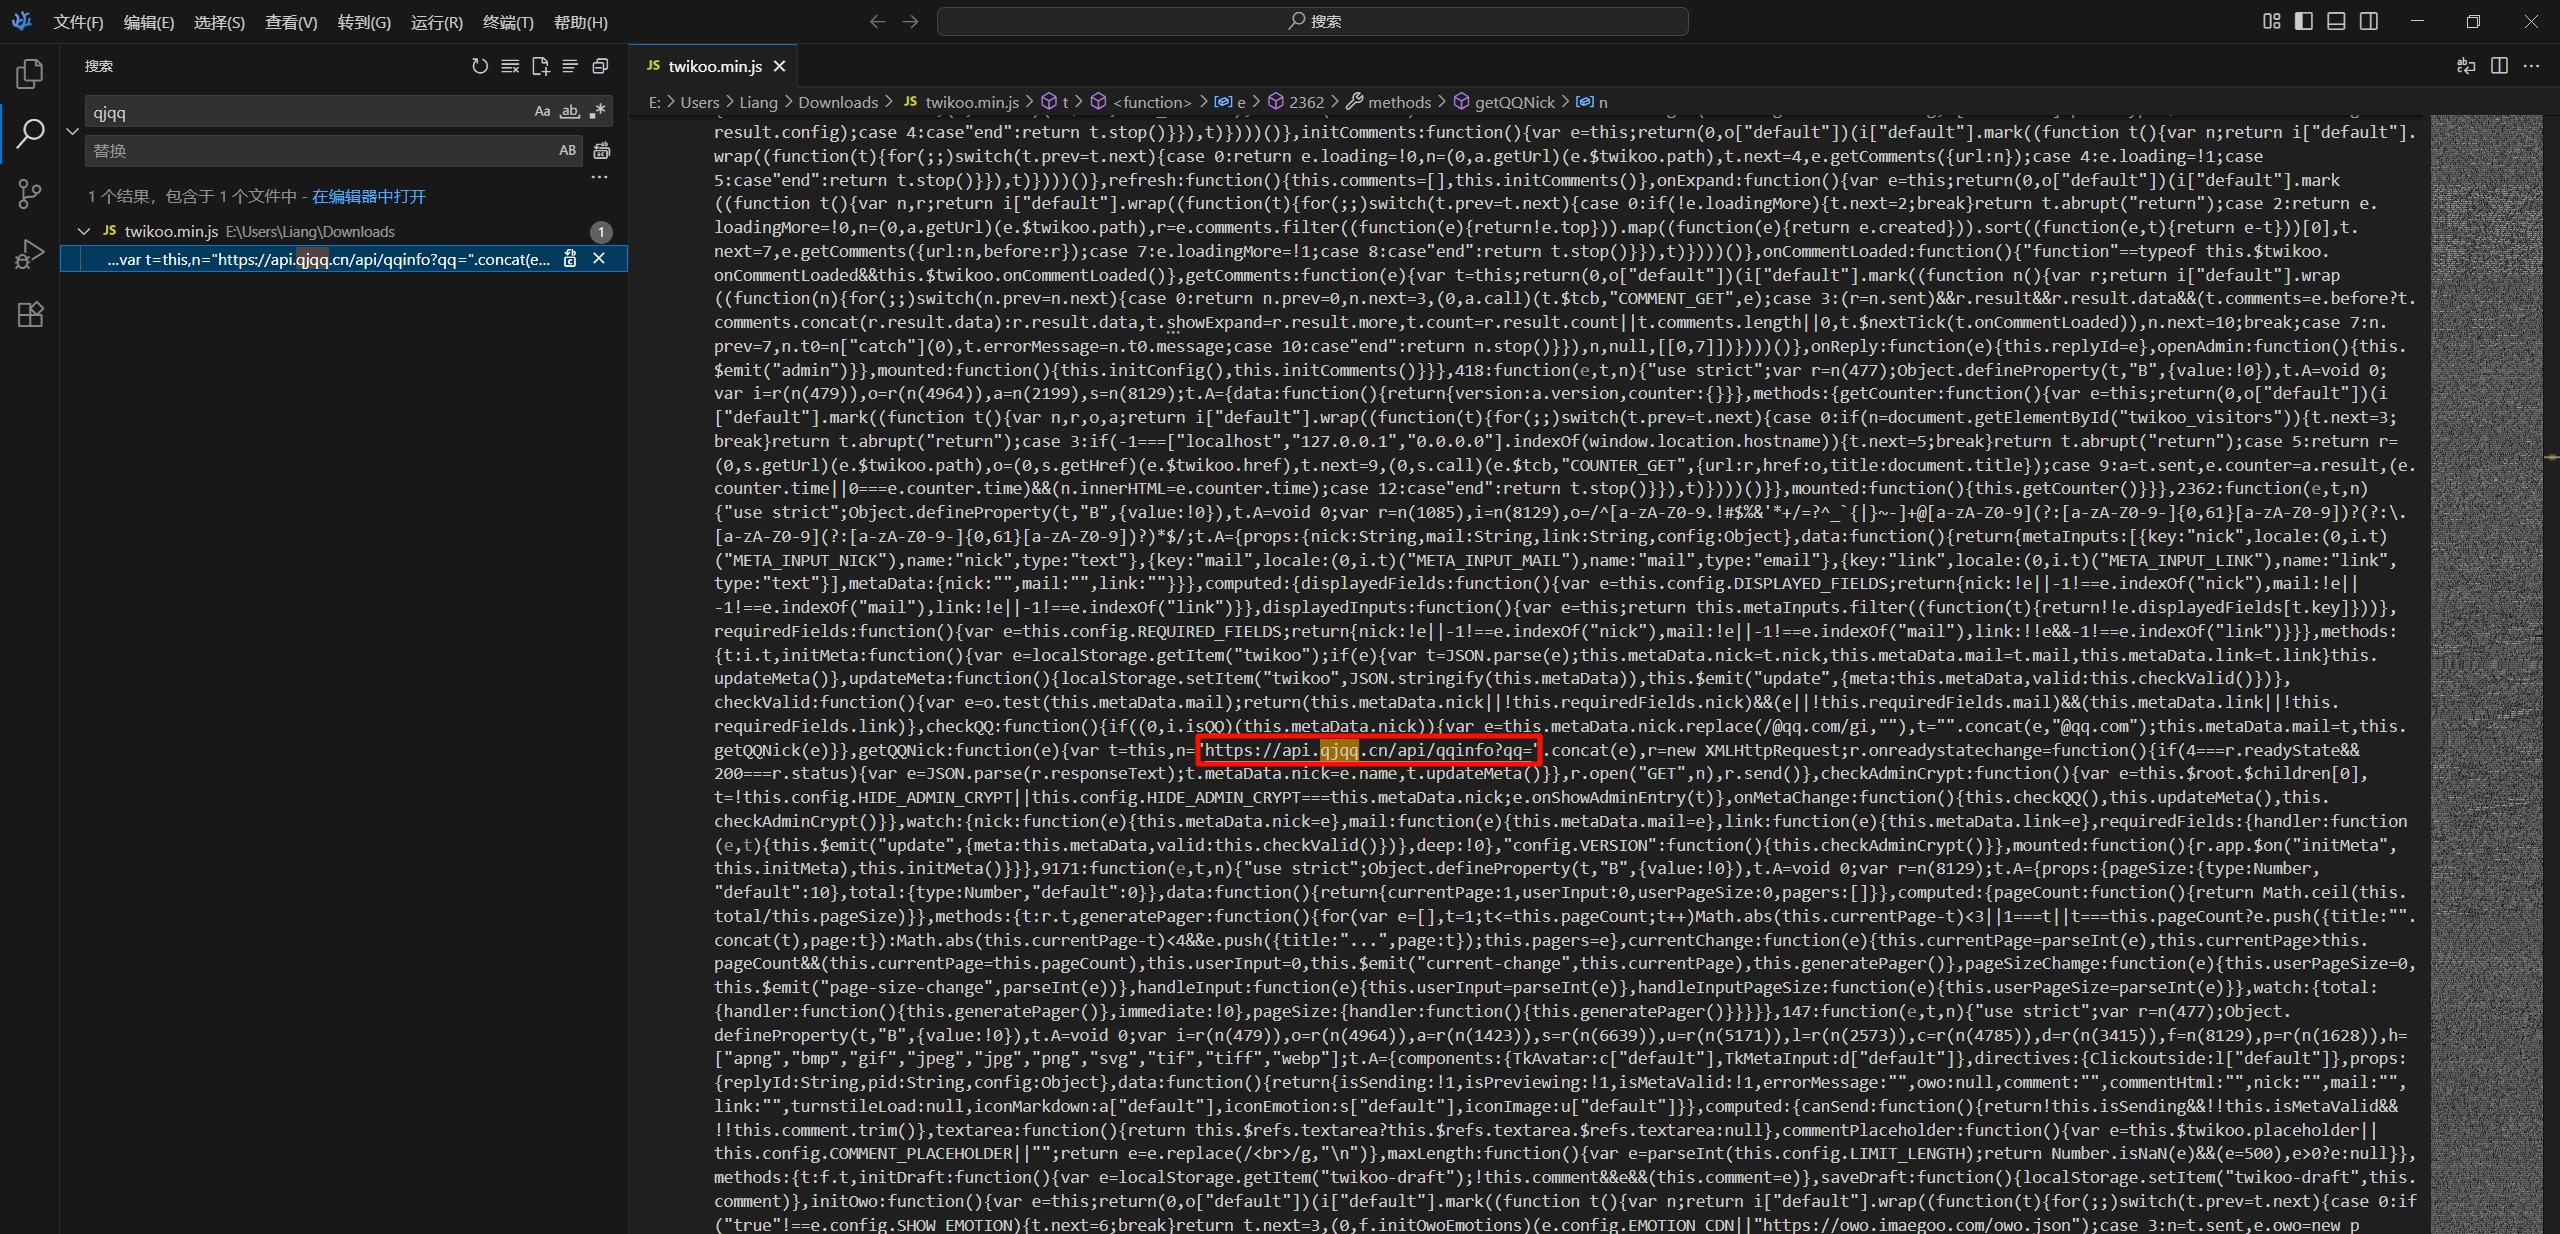Open the Source Control view
2560x1234 pixels.
[x=30, y=193]
